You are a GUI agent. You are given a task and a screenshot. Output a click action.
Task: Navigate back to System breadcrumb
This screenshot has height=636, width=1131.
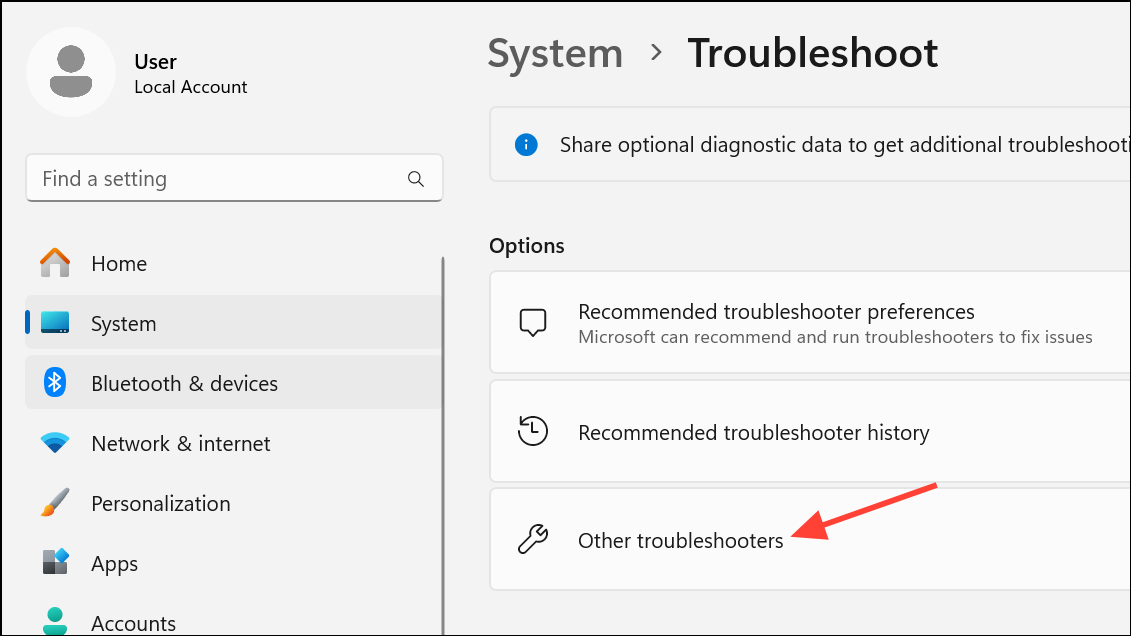pos(555,53)
